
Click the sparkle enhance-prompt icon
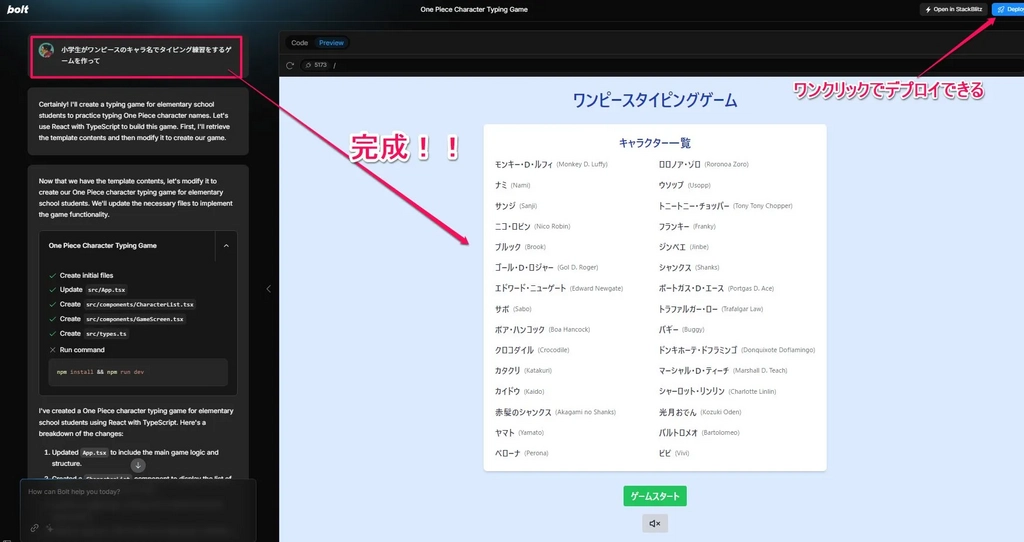tap(50, 528)
